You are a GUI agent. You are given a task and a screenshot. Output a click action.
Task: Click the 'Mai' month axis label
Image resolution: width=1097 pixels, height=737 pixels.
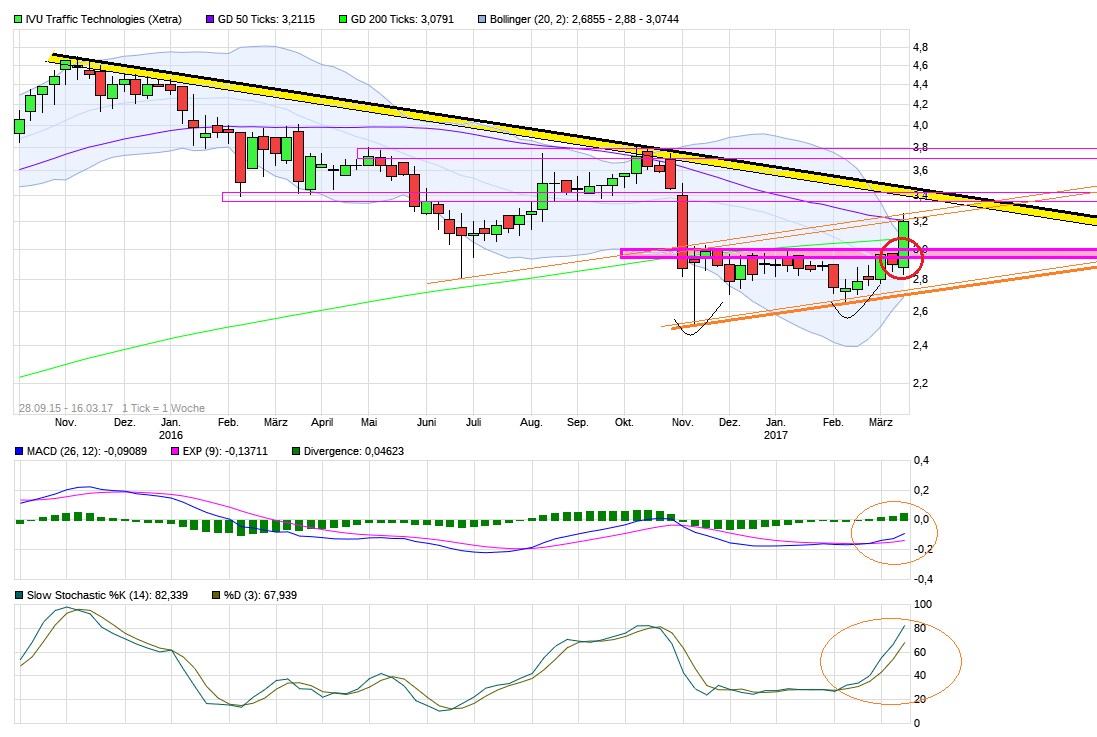click(369, 423)
